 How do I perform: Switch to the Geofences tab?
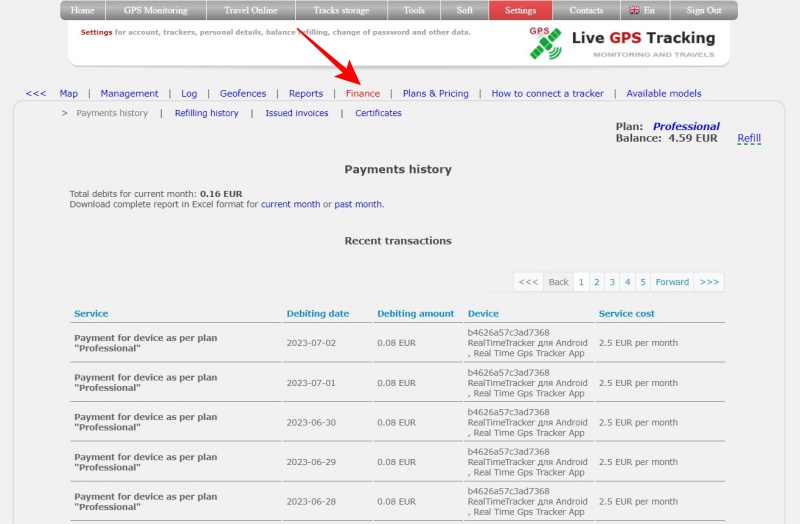[x=243, y=94]
